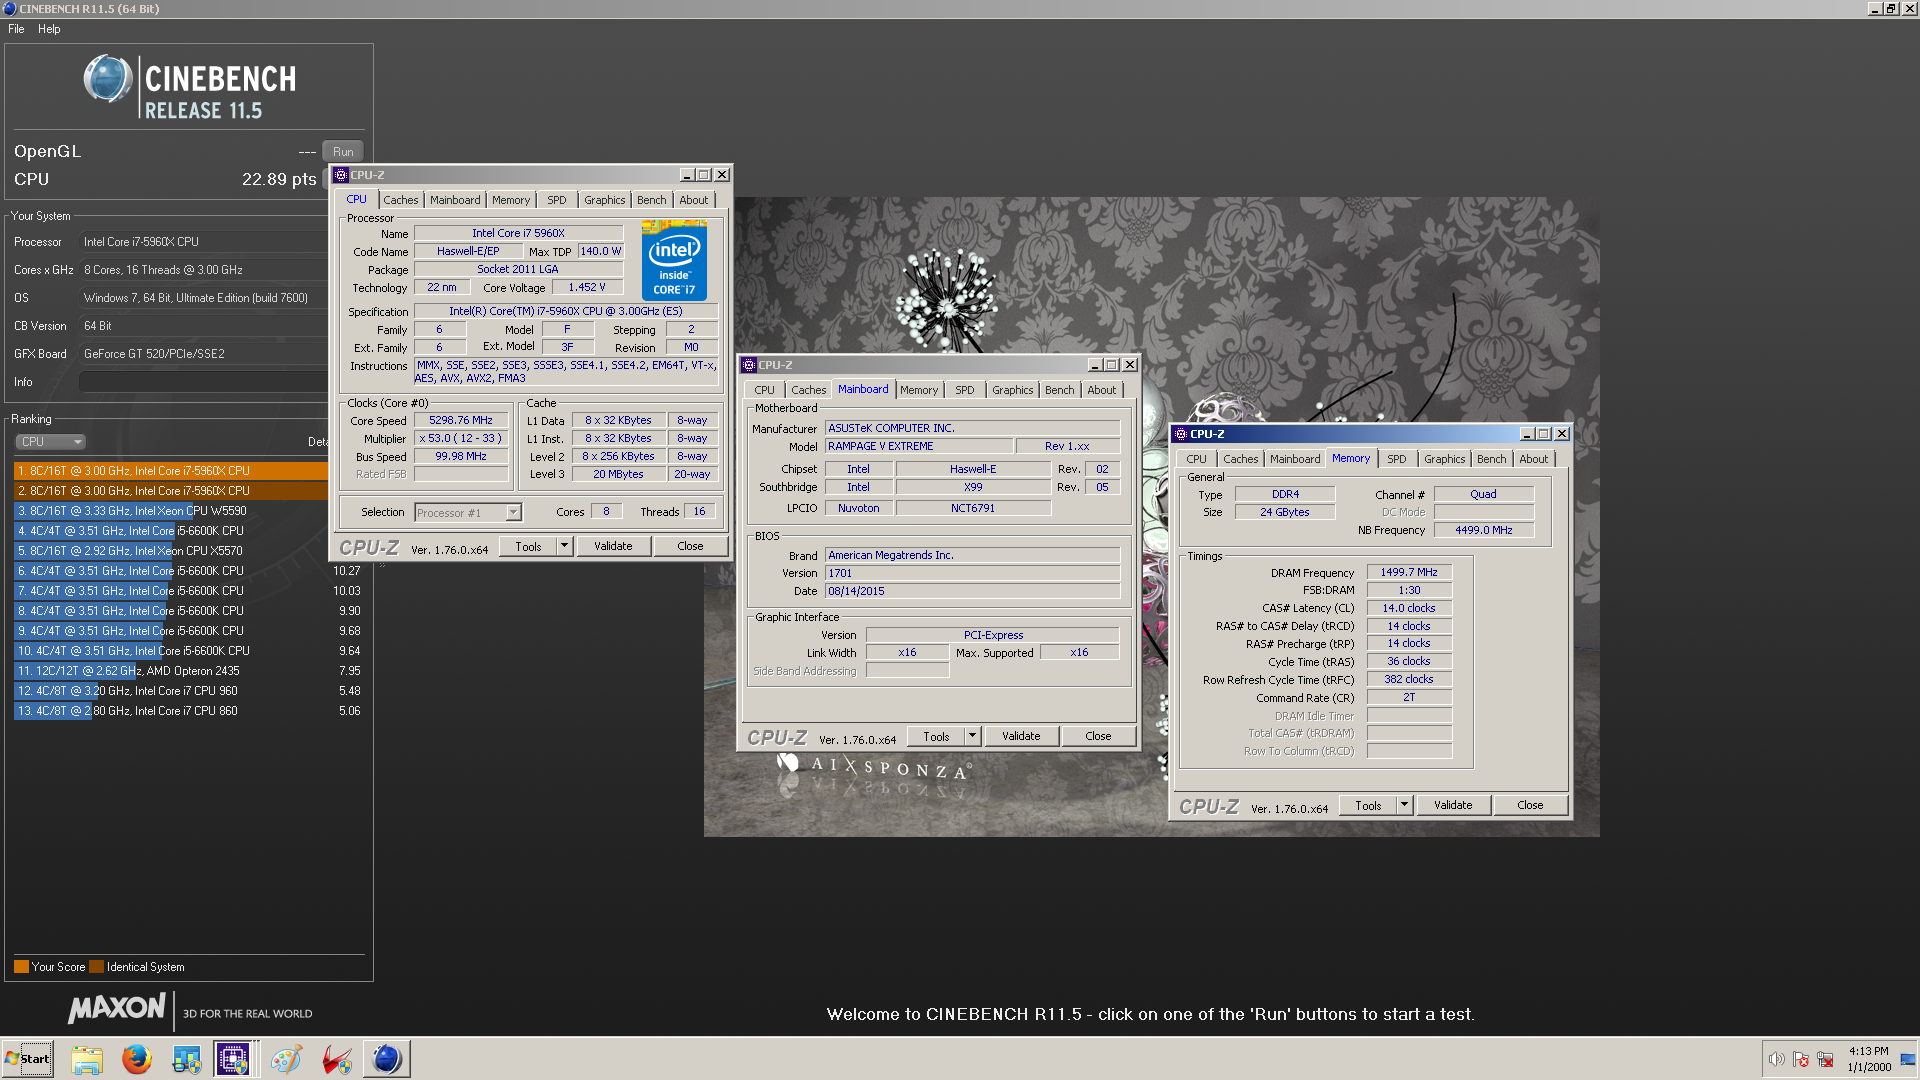1920x1080 pixels.
Task: Open the Start menu
Action: pos(27,1059)
